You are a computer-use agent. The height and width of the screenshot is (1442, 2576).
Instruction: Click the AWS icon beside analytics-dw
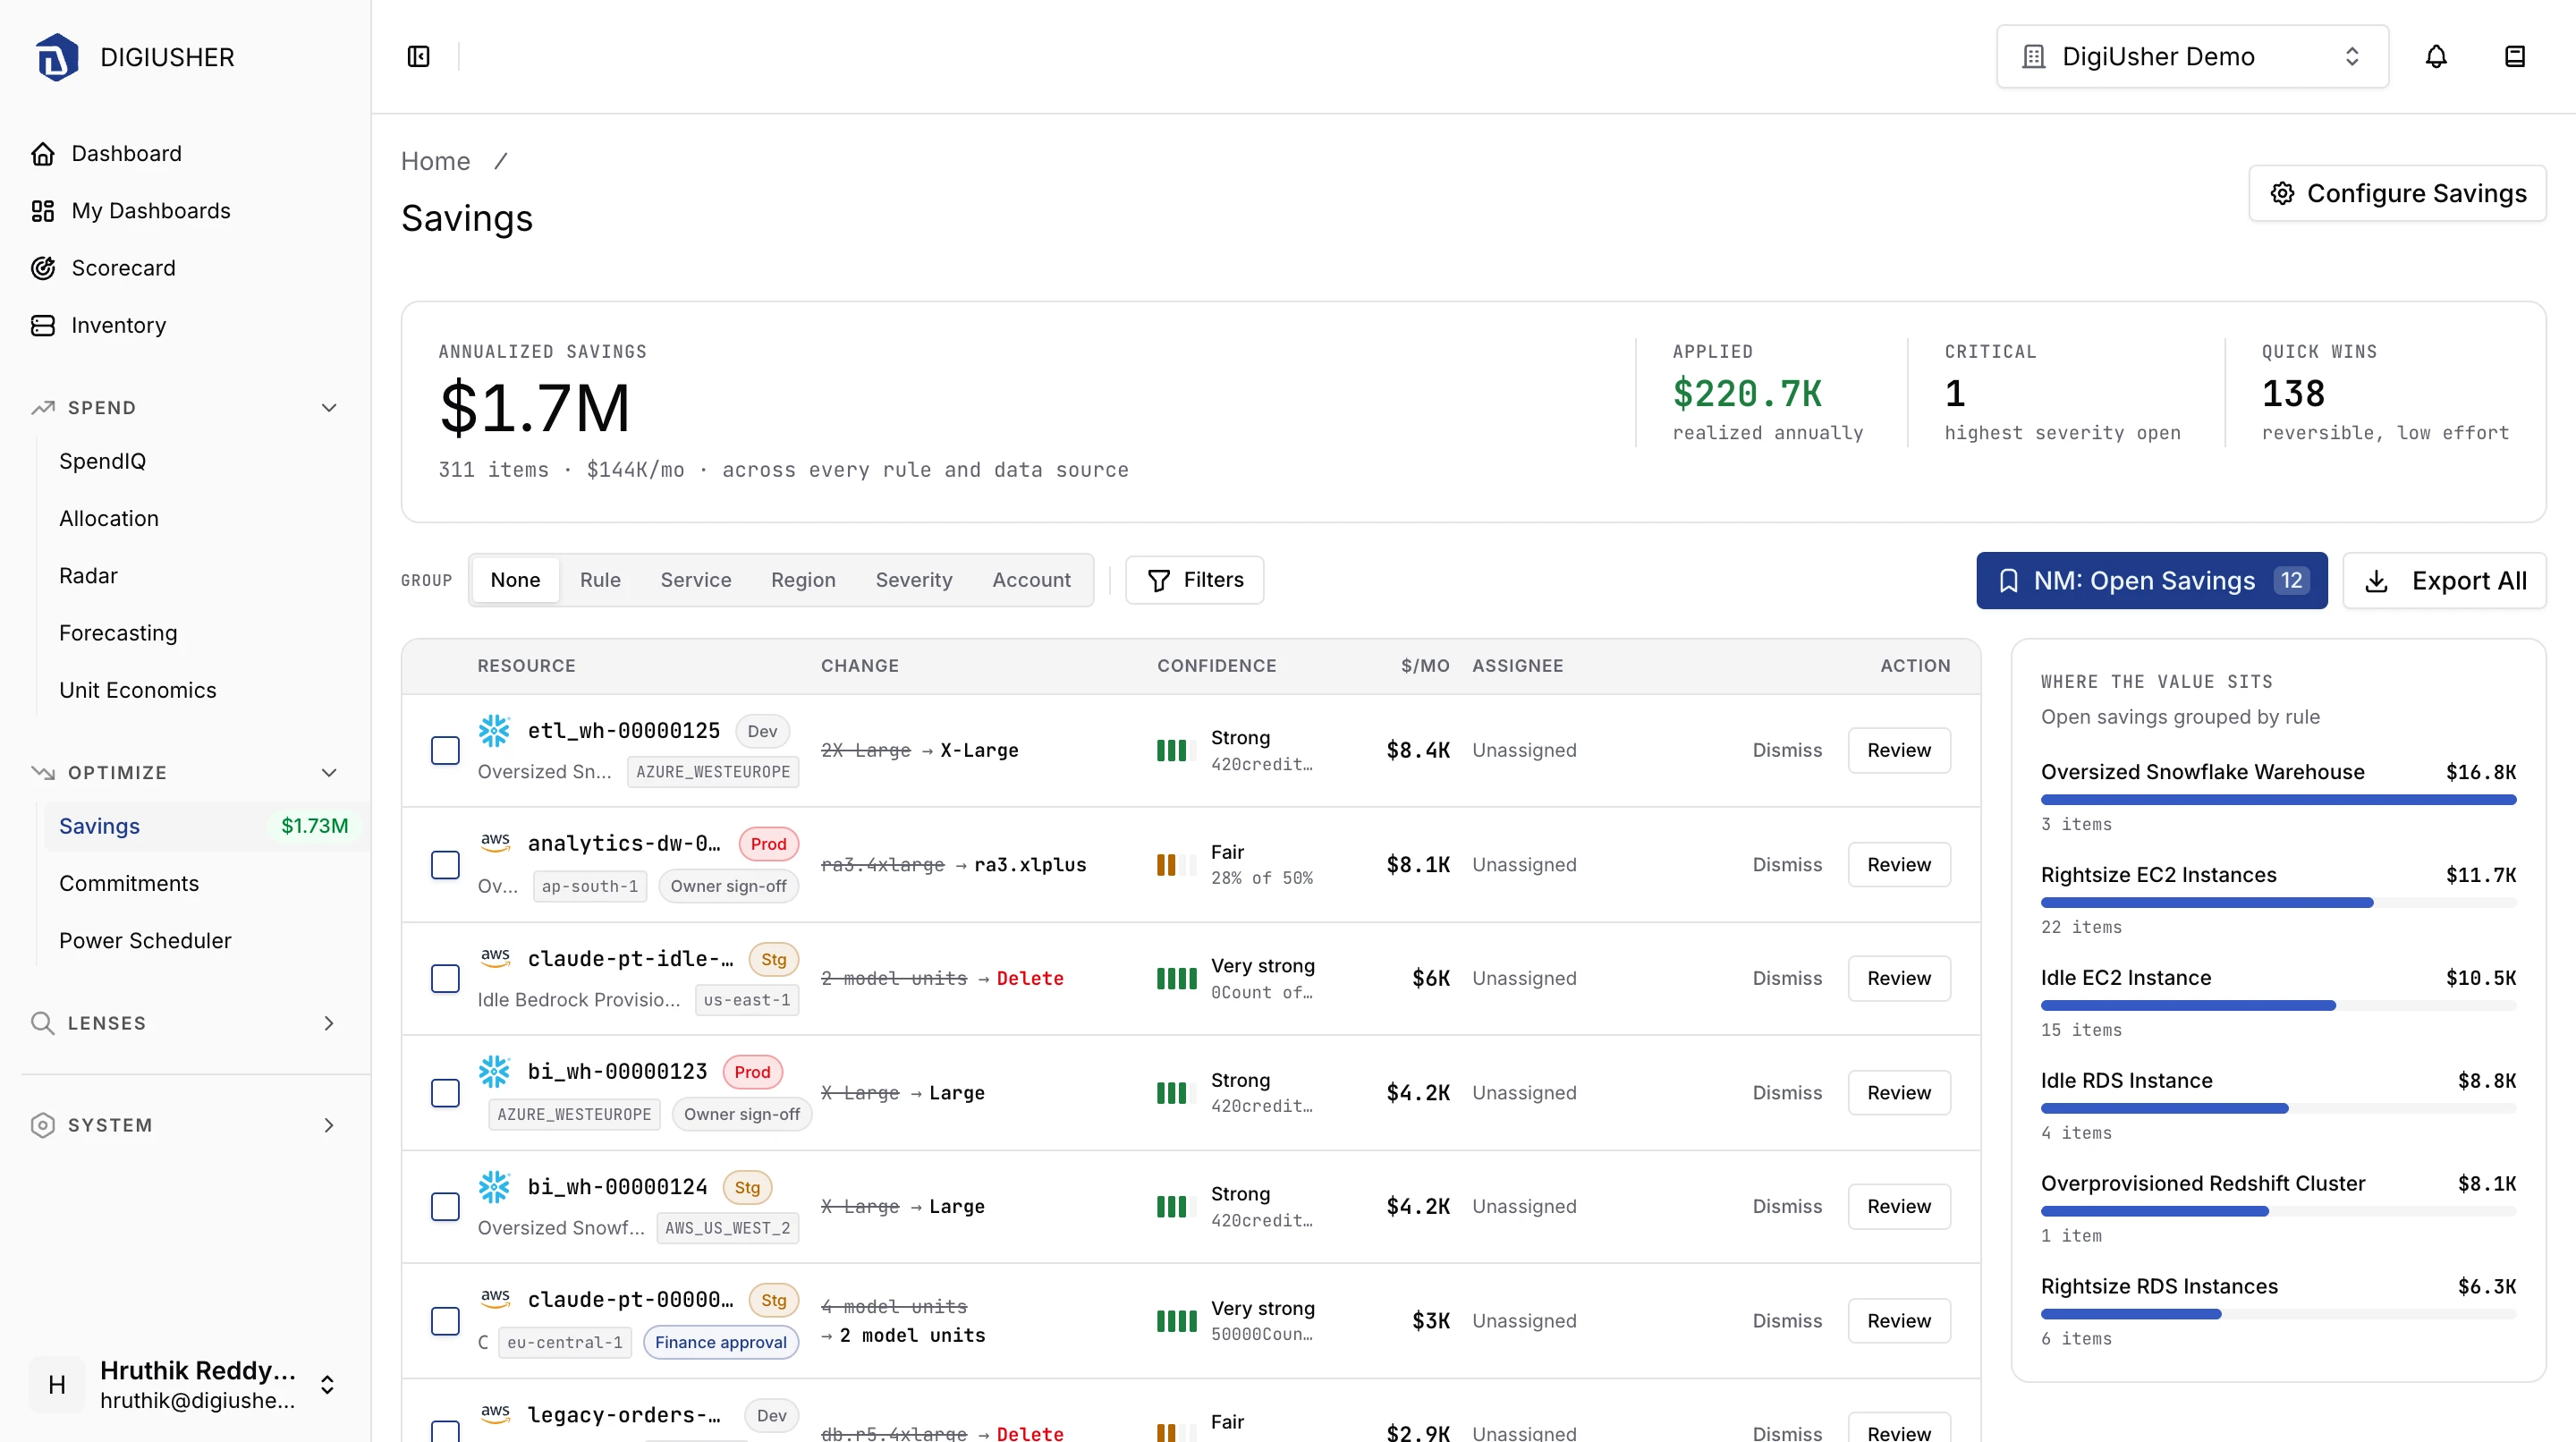point(495,842)
